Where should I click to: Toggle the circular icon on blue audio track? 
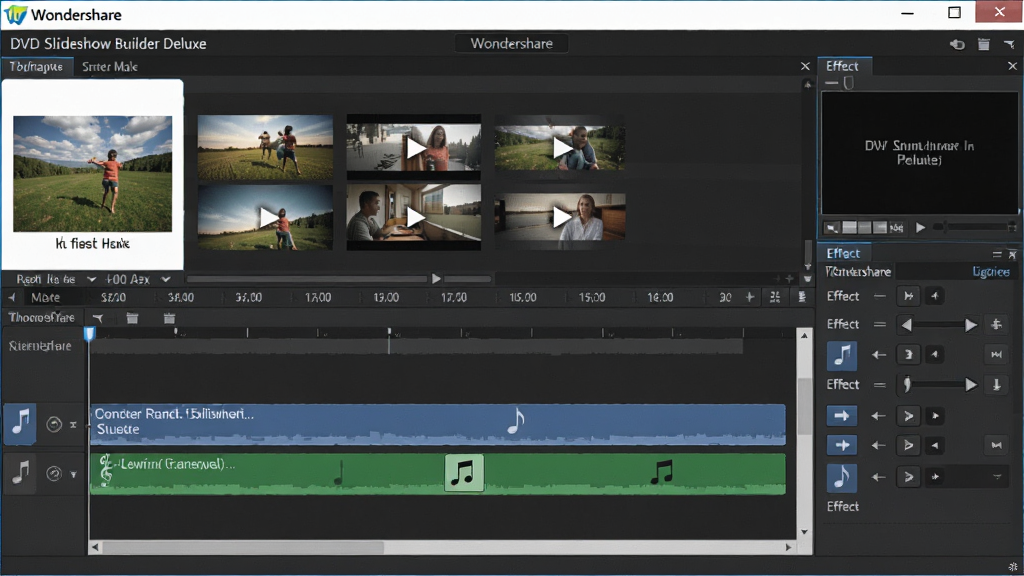tap(54, 424)
